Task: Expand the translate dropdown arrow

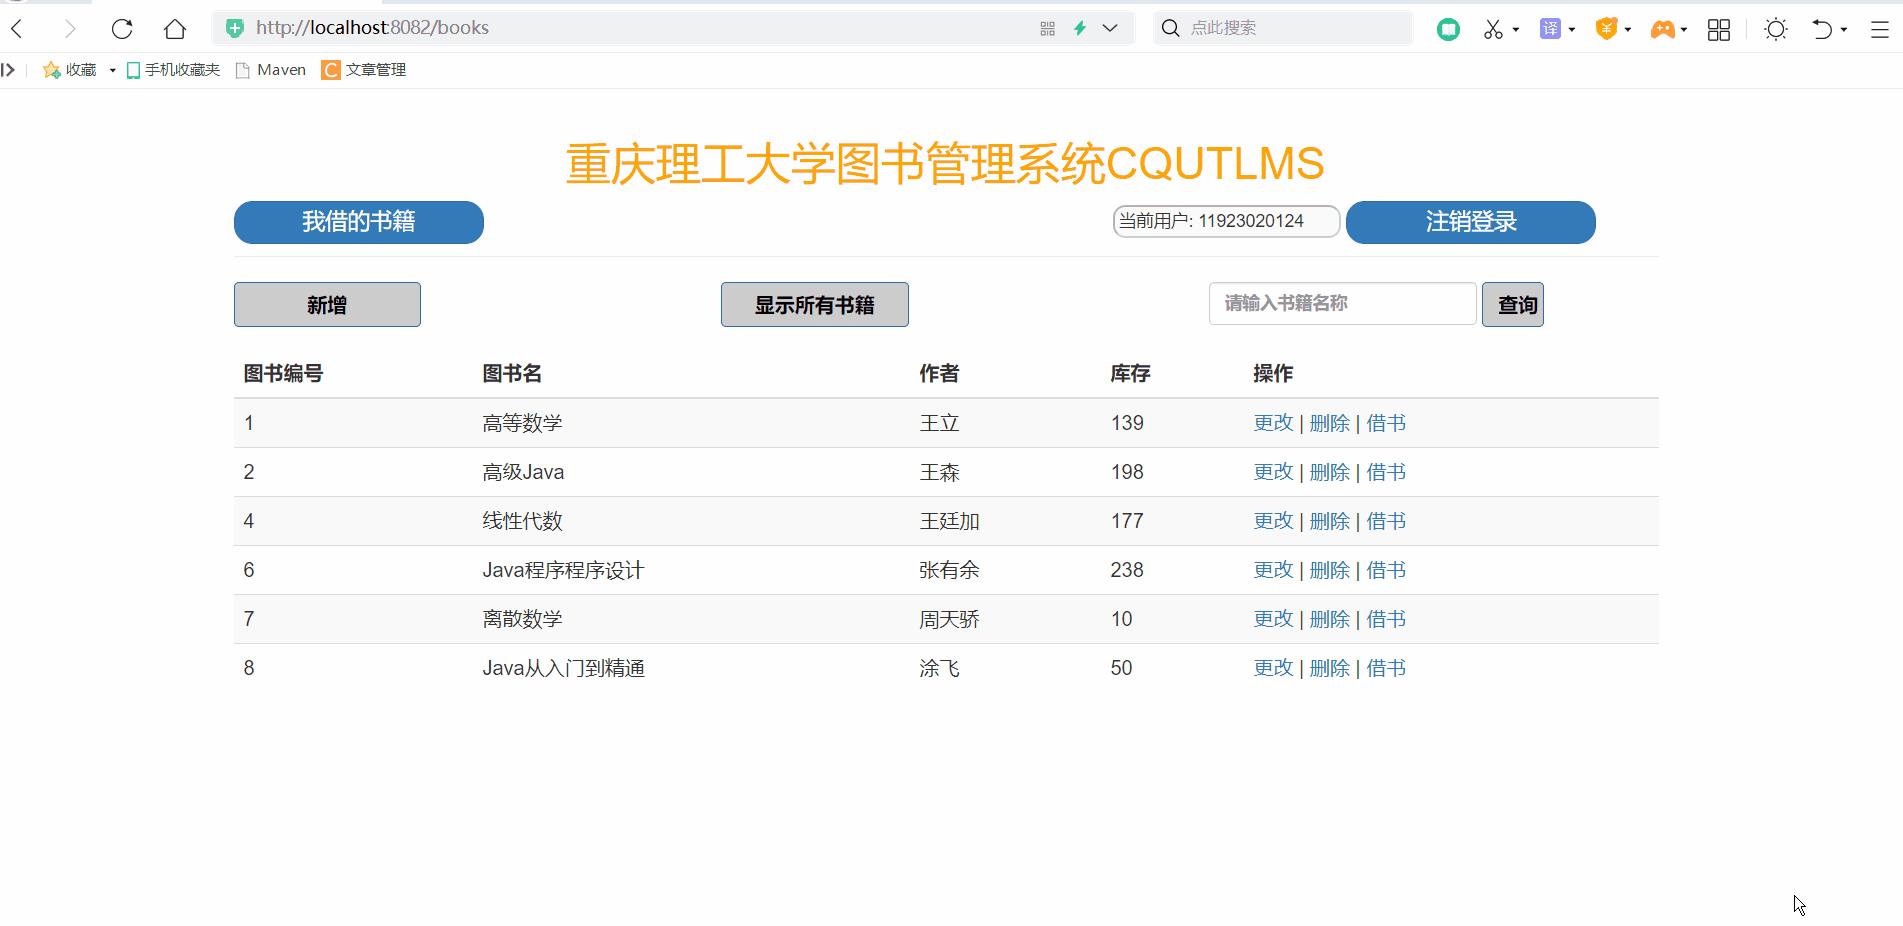Action: pyautogui.click(x=1572, y=30)
